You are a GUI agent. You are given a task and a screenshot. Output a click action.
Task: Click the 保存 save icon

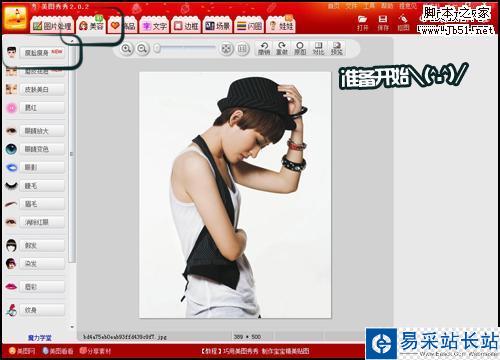click(383, 23)
